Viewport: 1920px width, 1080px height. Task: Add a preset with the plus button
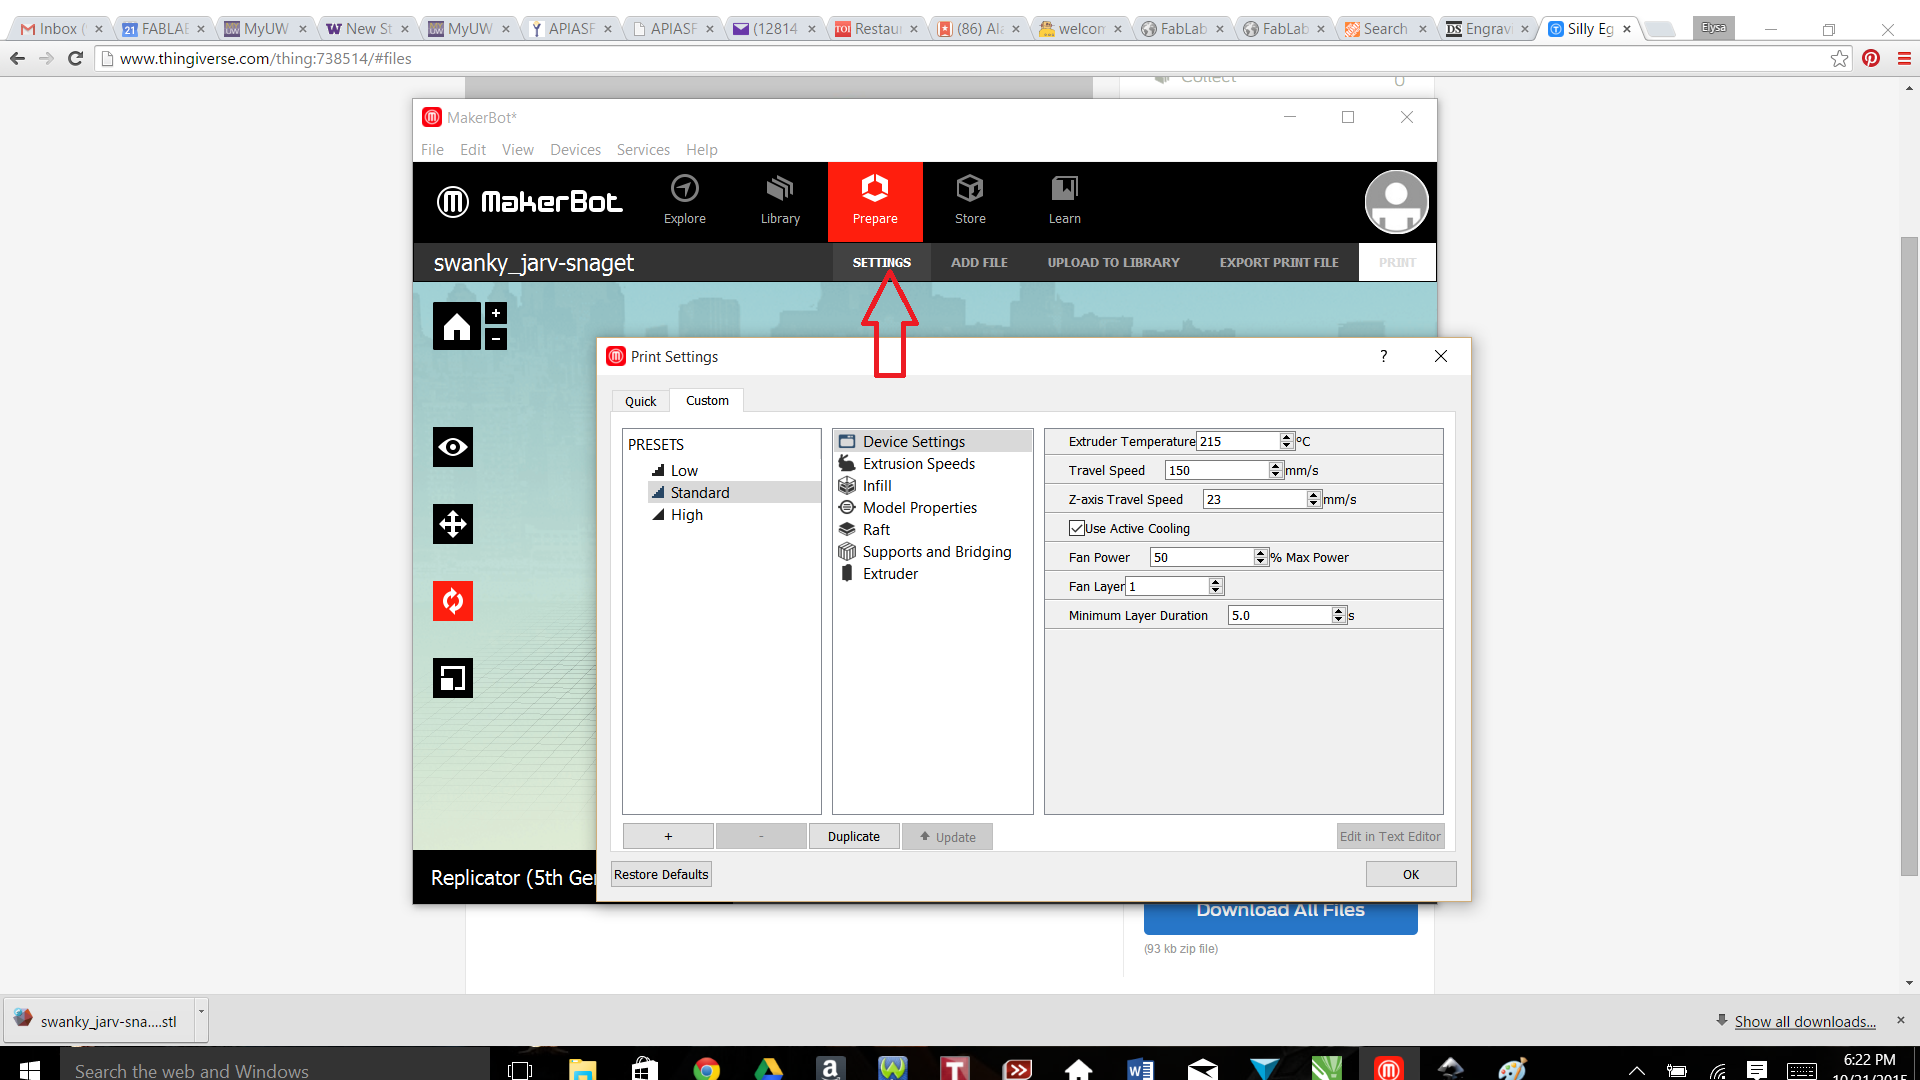(x=668, y=836)
